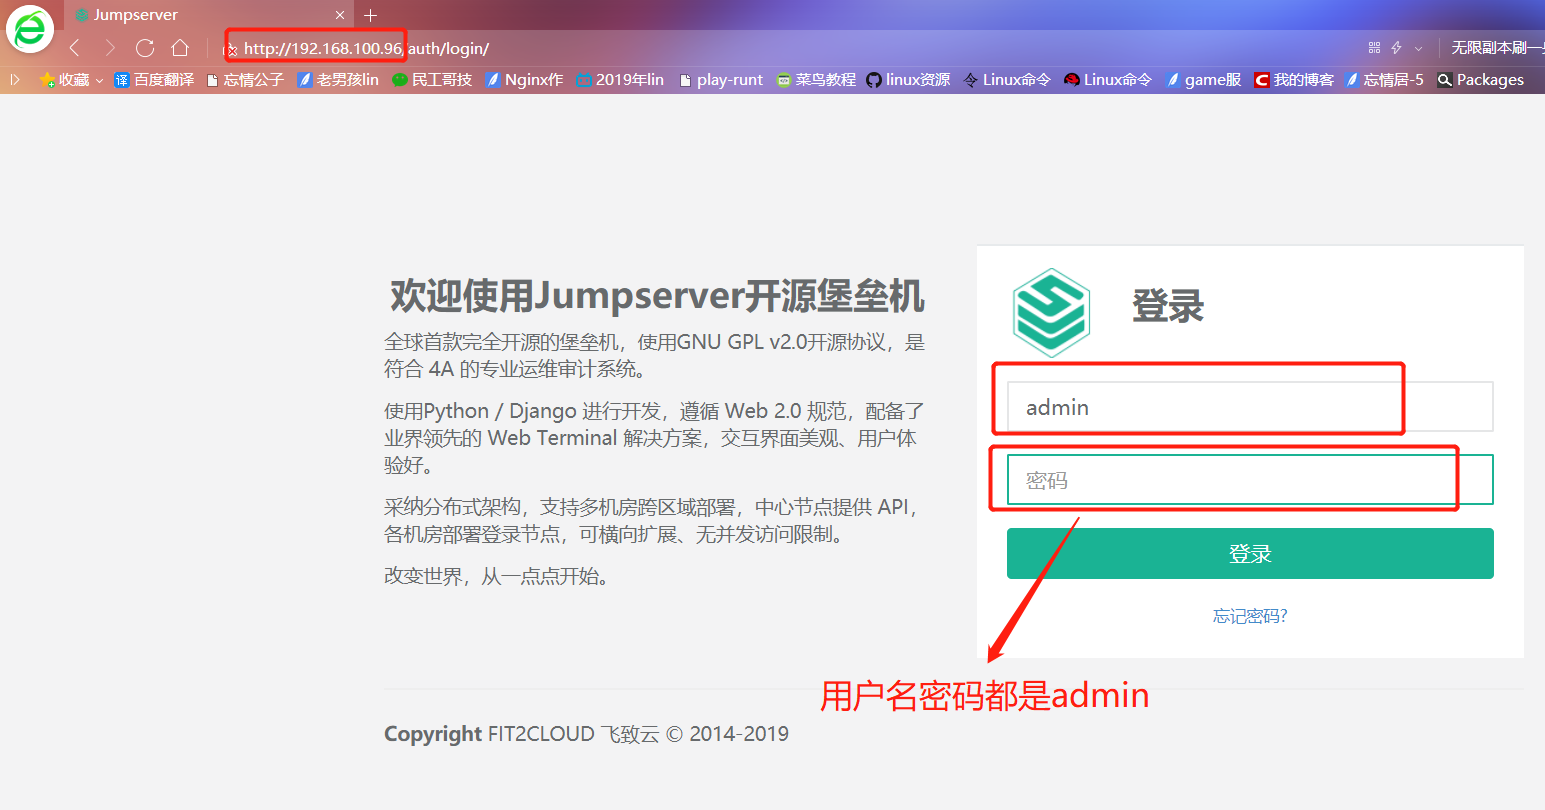Focus the 密码 password field
1545x810 pixels.
click(x=1250, y=480)
